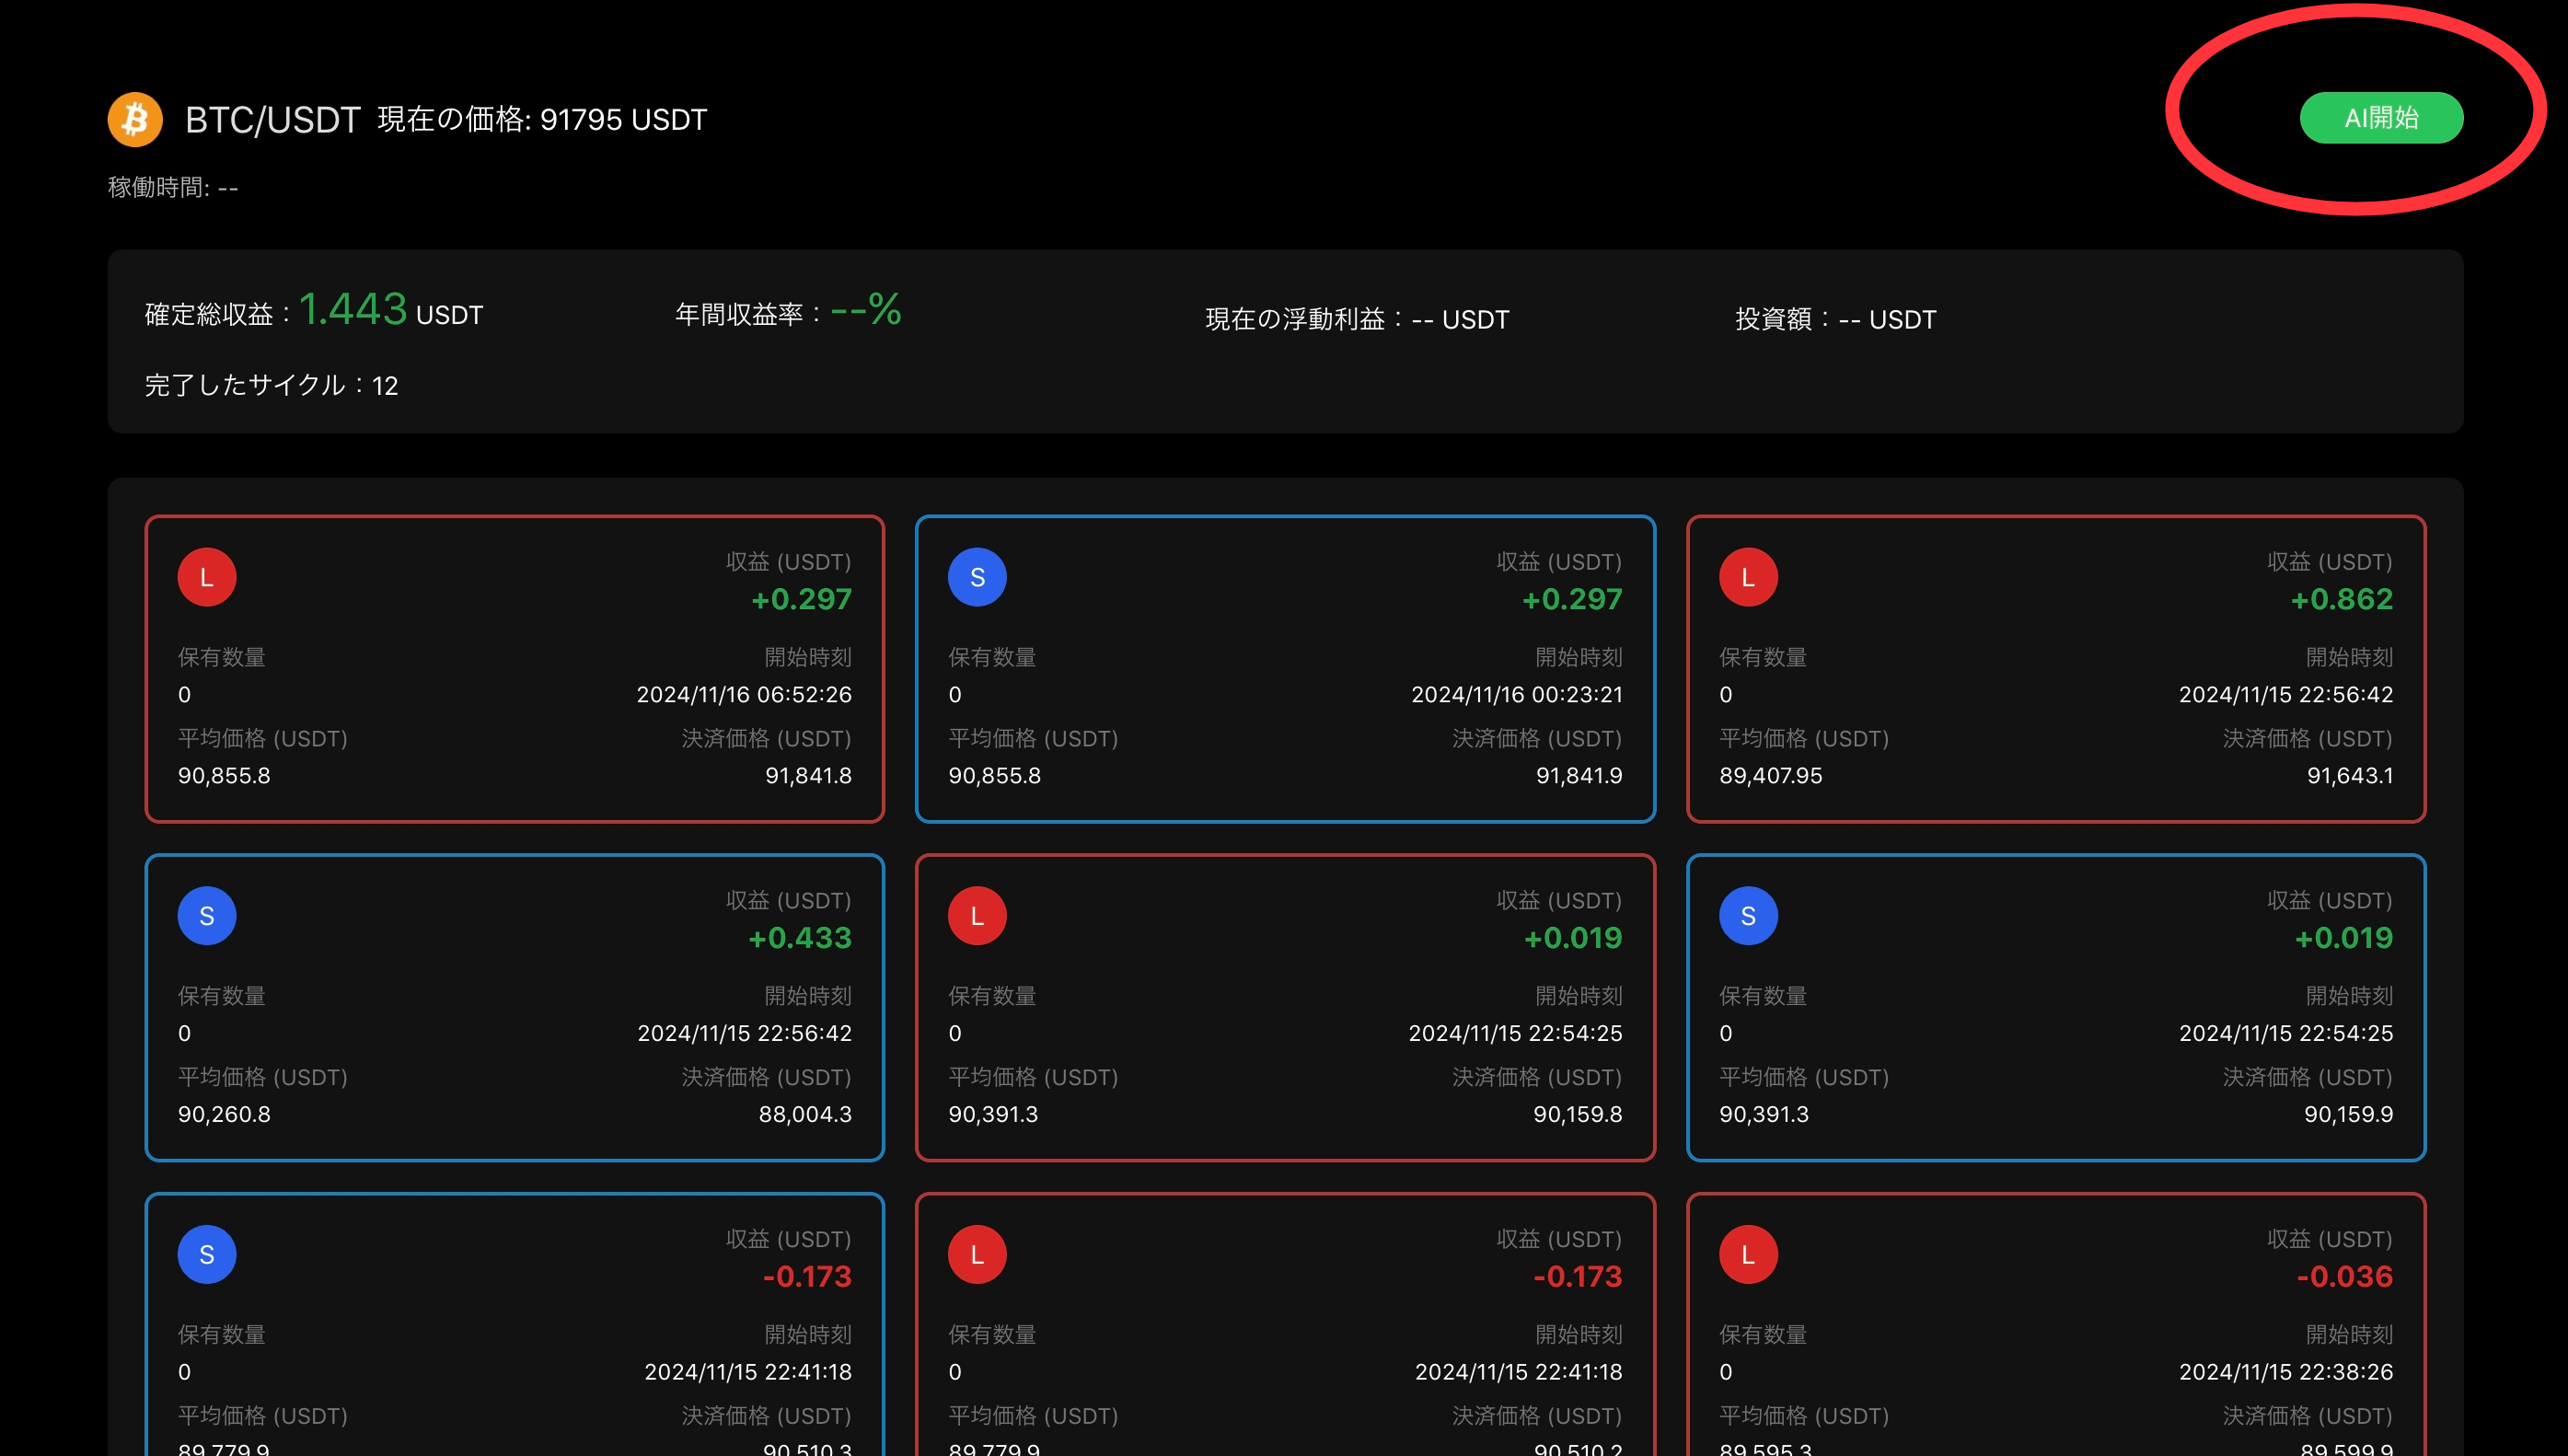Click the +0.862 profit value

(2341, 599)
